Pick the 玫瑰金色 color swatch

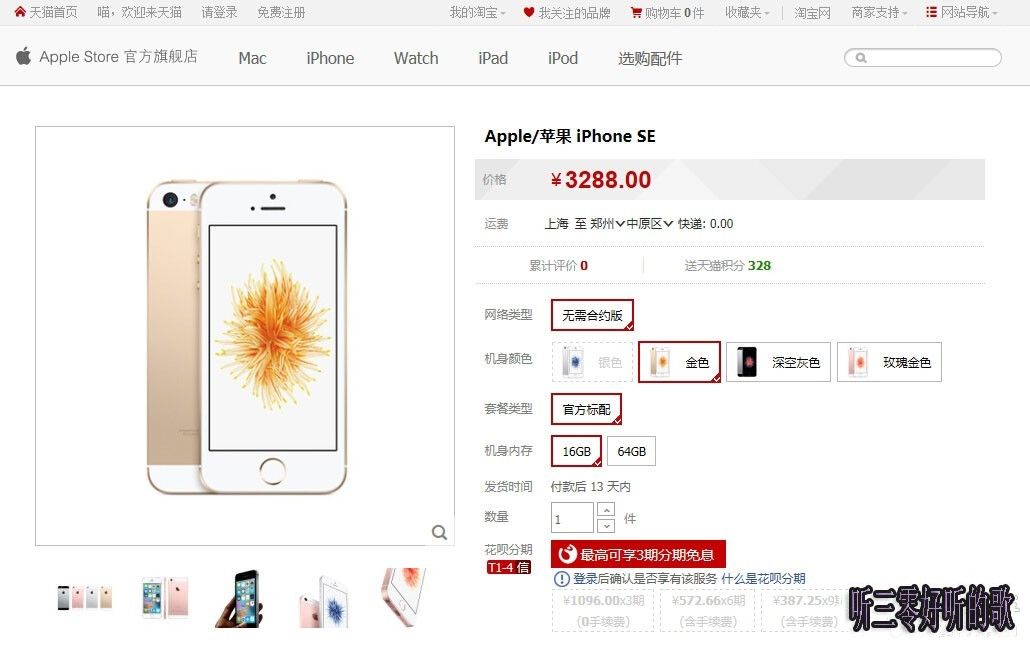889,362
